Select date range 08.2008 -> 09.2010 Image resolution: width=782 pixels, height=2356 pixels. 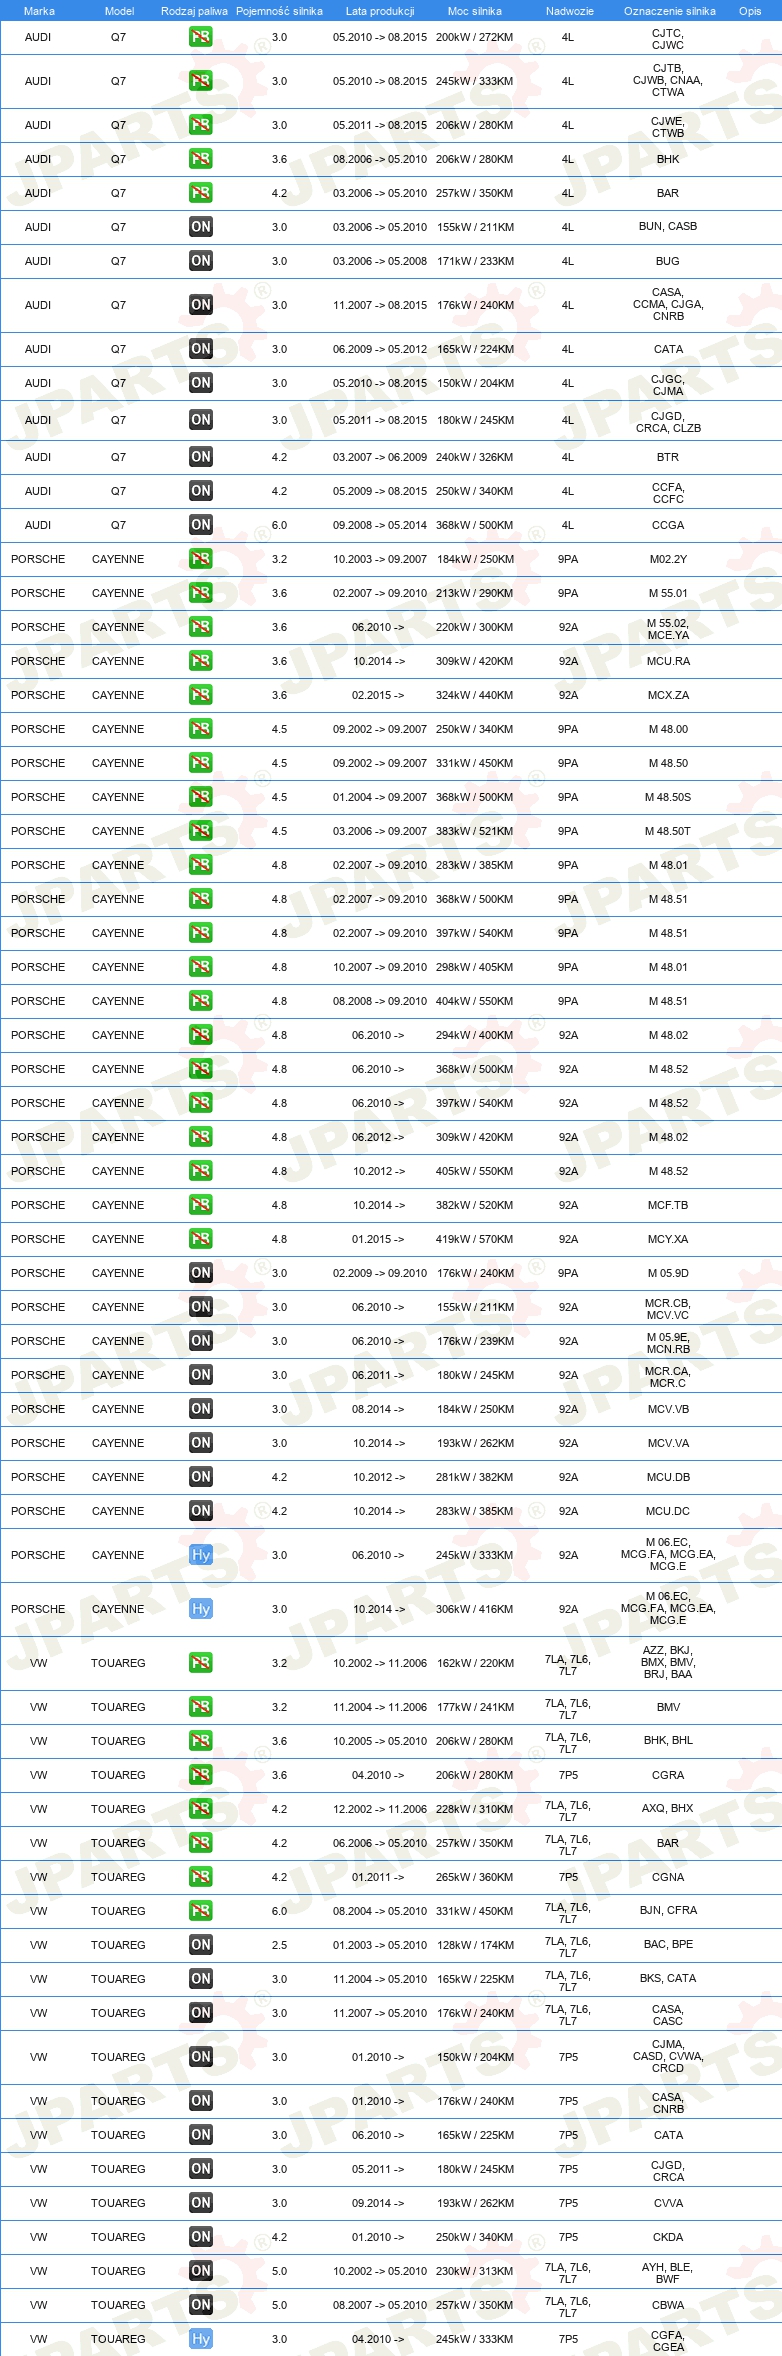tap(380, 1001)
